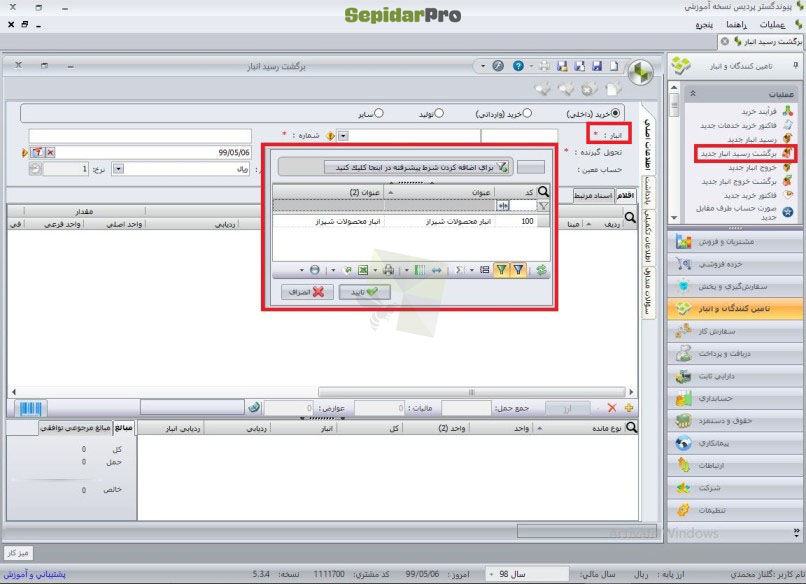Refresh the warehouse list via the green arrows icon
This screenshot has width=806, height=584.
(541, 270)
